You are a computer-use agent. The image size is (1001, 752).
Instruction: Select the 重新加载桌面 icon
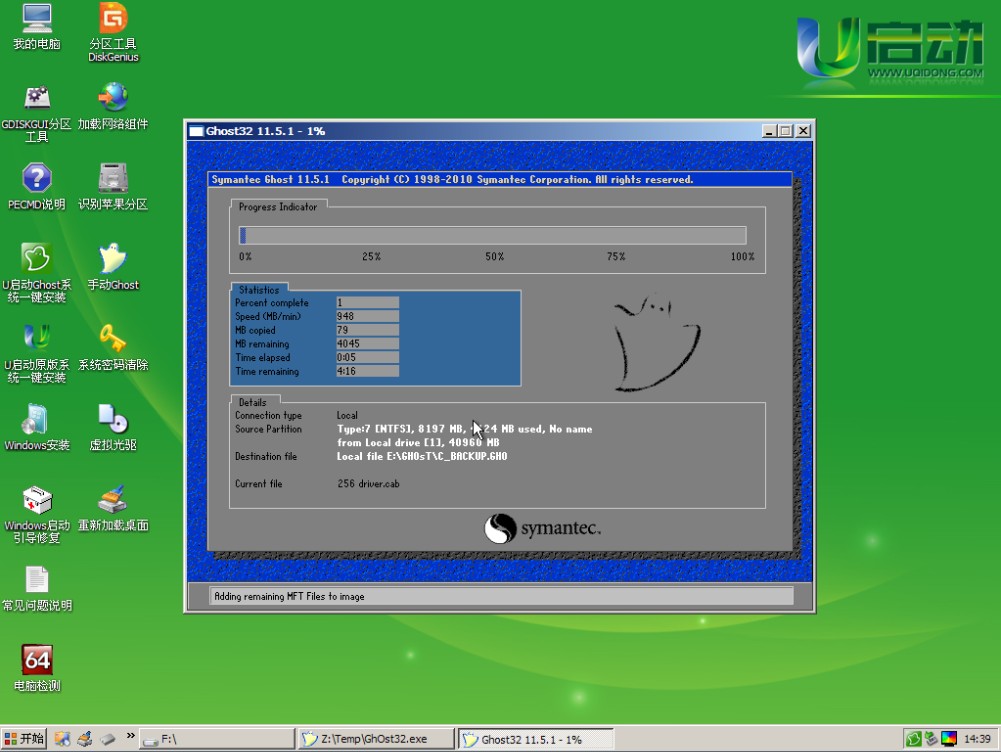pyautogui.click(x=113, y=509)
